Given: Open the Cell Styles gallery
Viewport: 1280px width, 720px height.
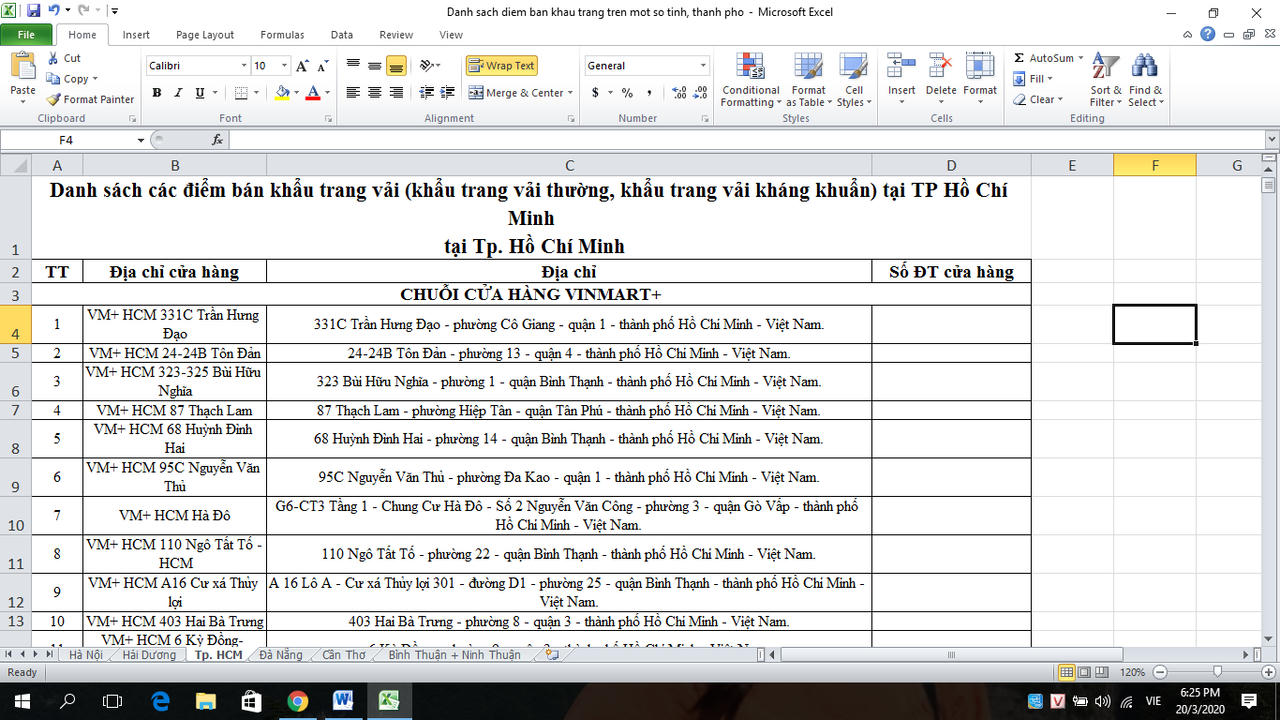Looking at the screenshot, I should coord(853,80).
